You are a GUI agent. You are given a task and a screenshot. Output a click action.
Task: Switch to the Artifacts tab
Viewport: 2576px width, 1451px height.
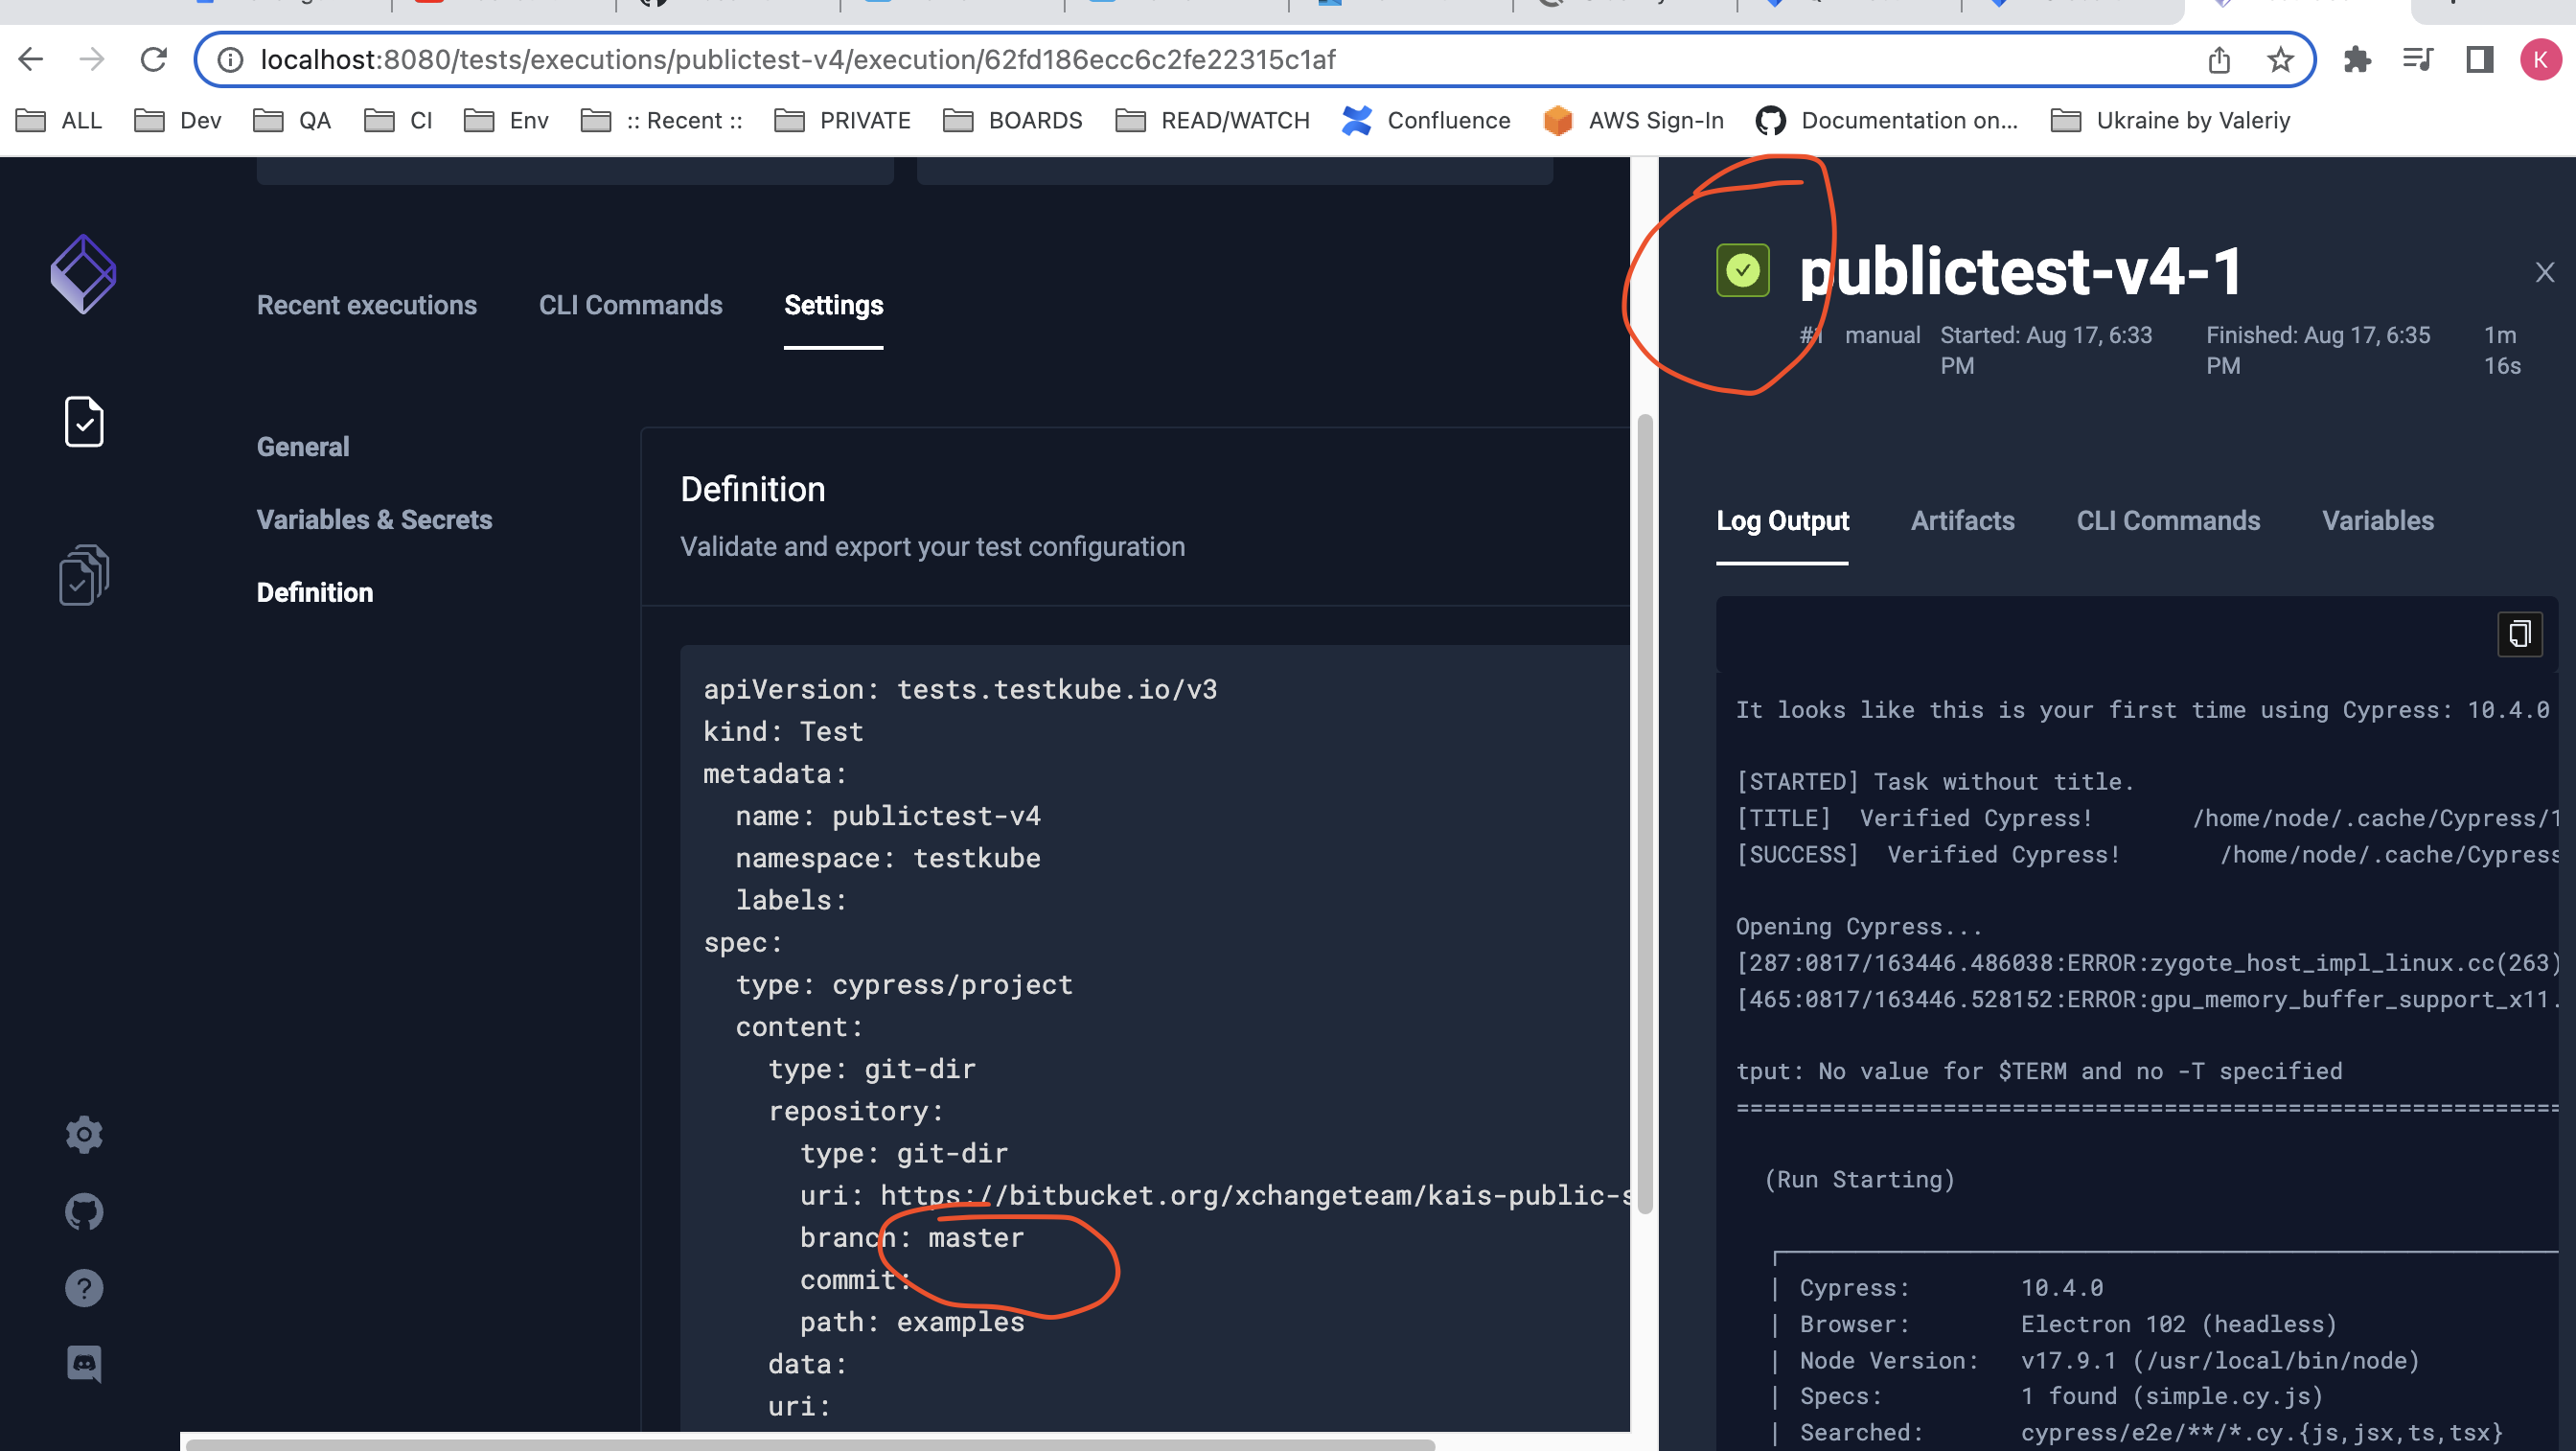[1962, 521]
